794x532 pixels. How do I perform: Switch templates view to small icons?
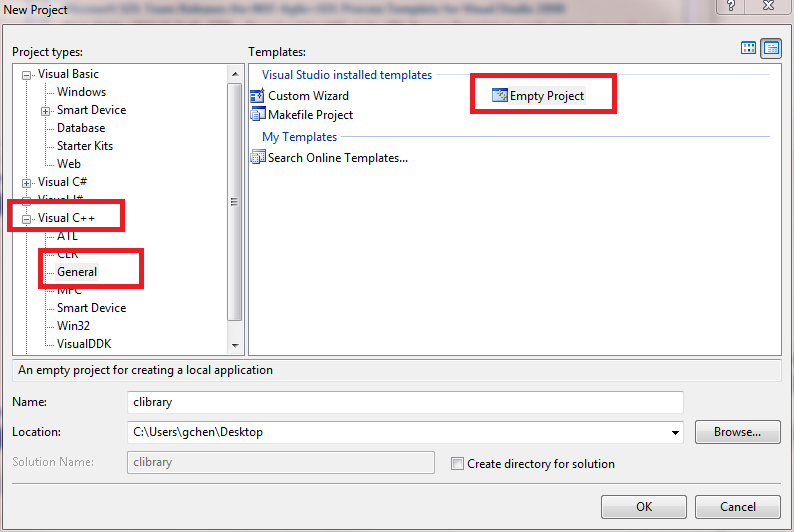[771, 48]
